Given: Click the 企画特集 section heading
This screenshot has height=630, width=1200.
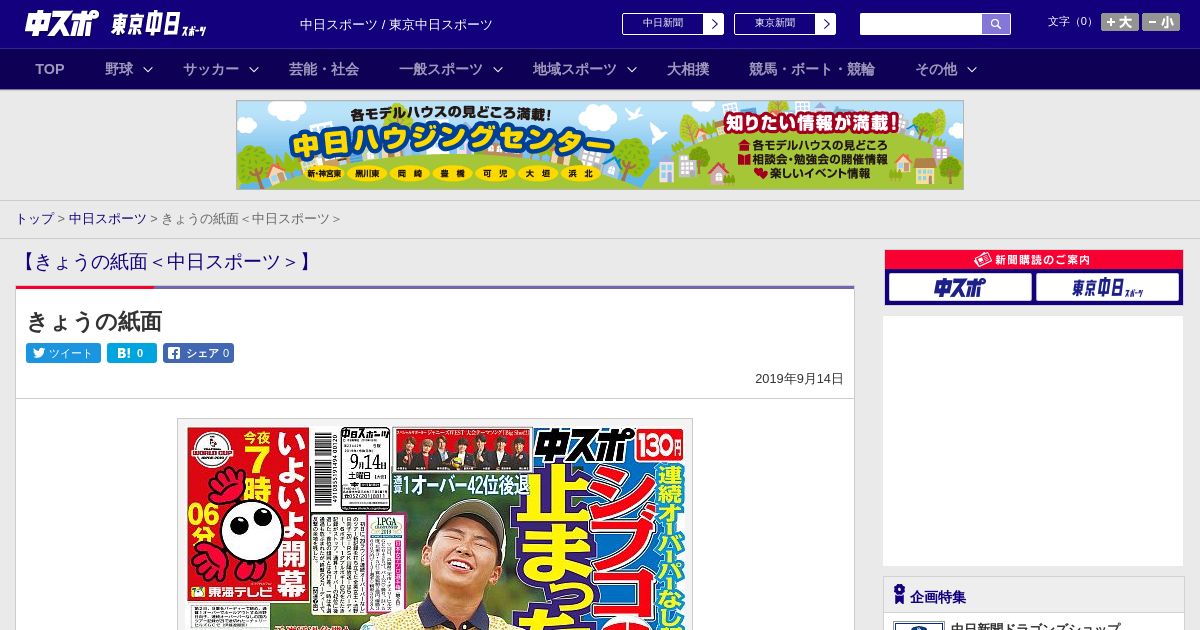Looking at the screenshot, I should [x=937, y=597].
